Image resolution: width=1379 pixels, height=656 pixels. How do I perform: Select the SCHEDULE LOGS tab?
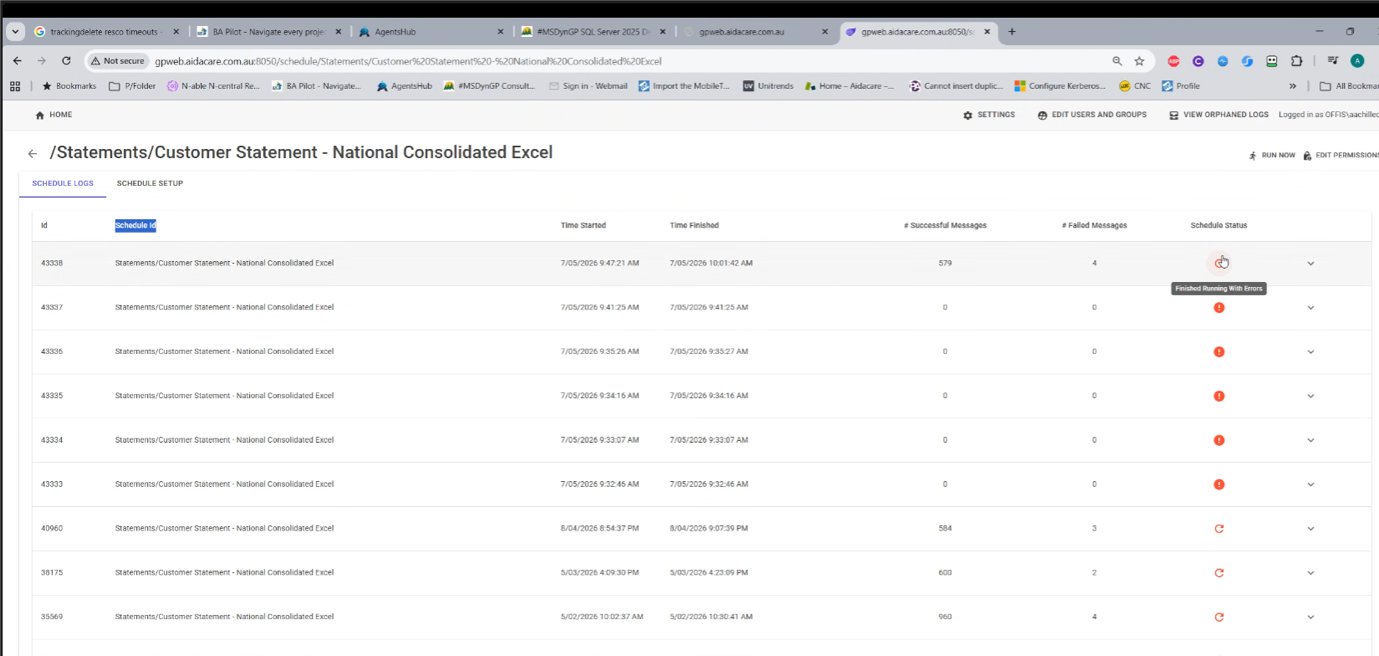[x=62, y=183]
